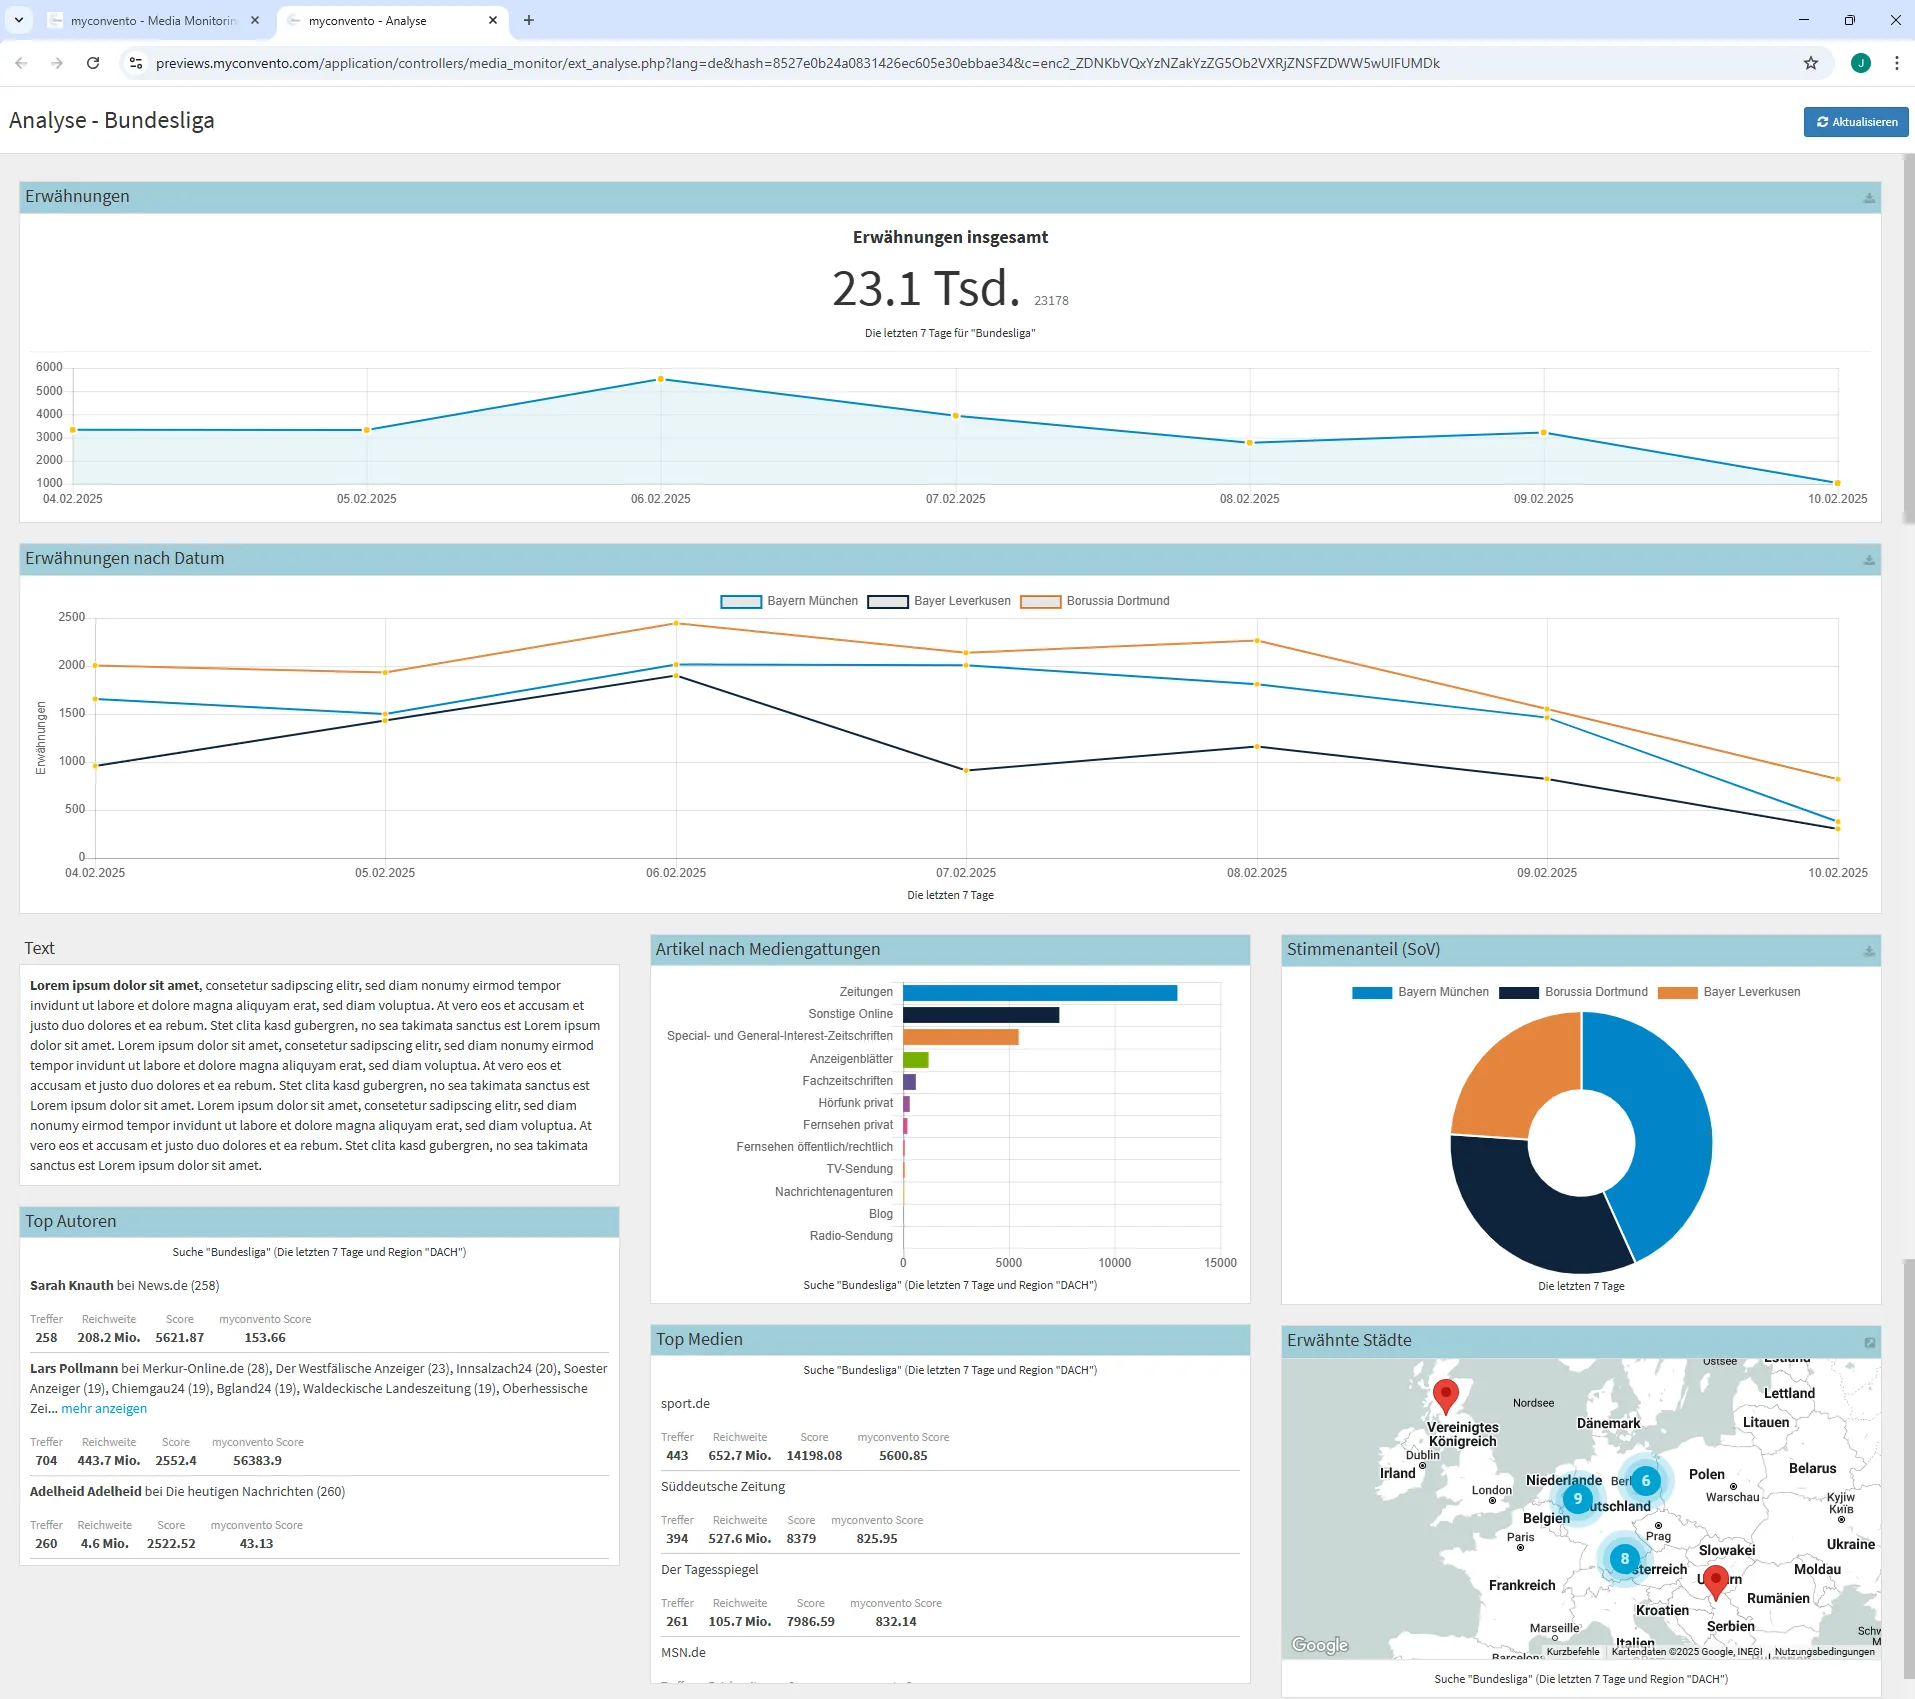The image size is (1915, 1699).
Task: Open the browser three-dot menu
Action: (1896, 63)
